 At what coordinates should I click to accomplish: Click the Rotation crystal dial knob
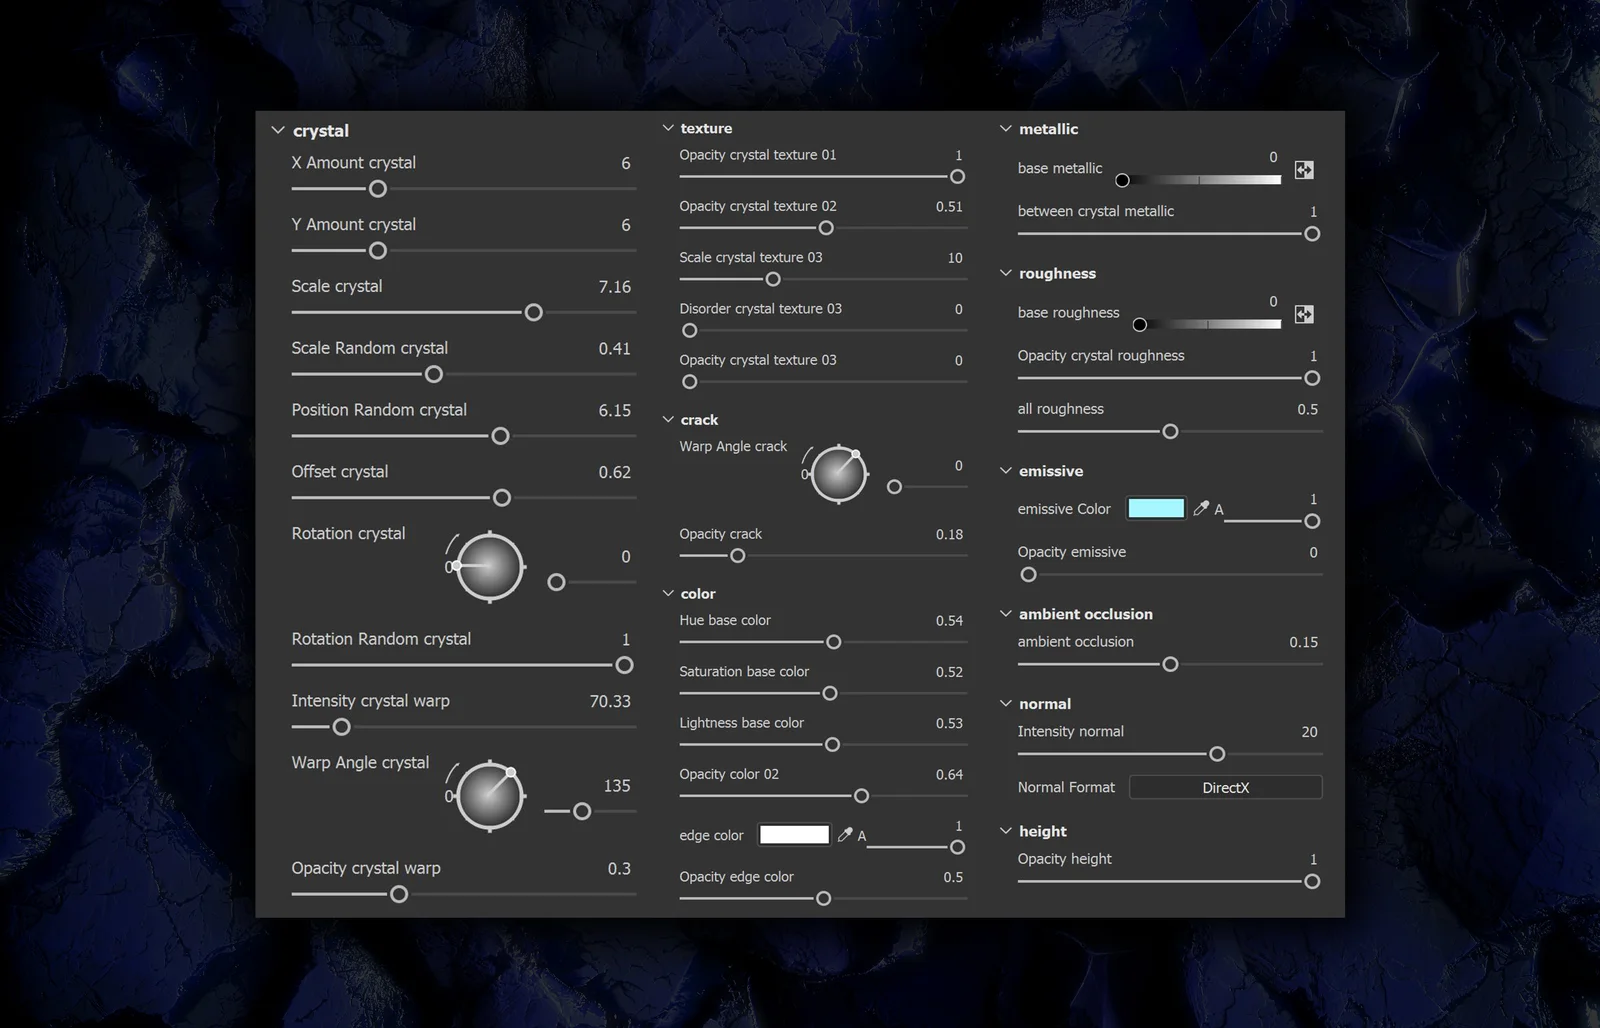coord(488,566)
